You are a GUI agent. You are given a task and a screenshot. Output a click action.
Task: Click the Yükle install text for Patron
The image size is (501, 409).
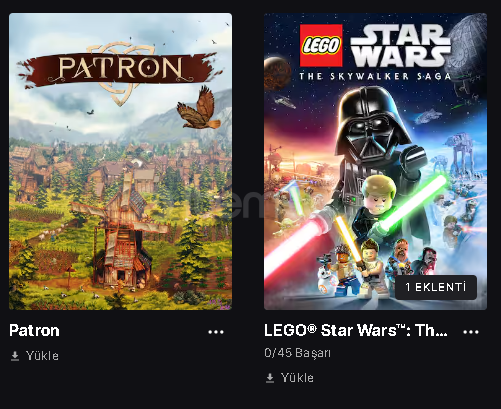42,356
